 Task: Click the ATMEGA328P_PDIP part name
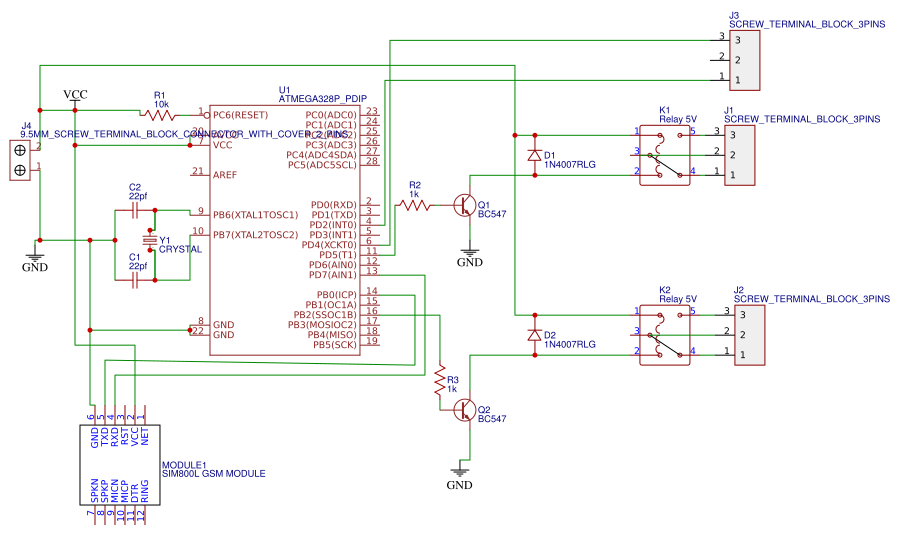pyautogui.click(x=323, y=99)
